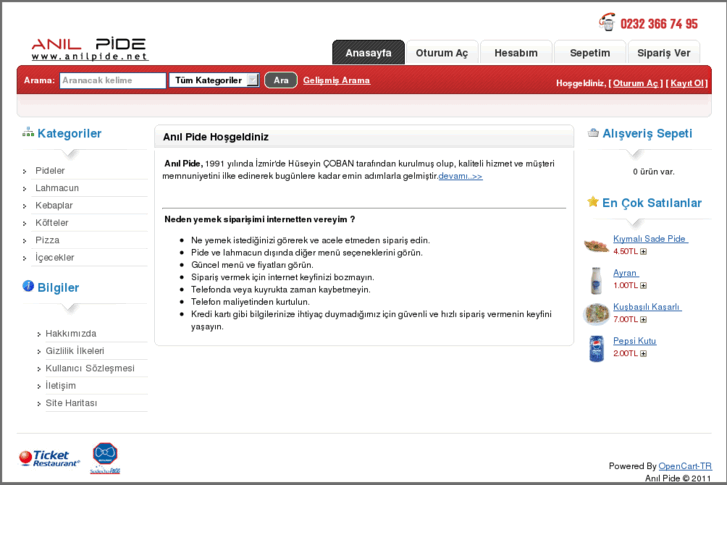This screenshot has width=727, height=545.
Task: Click the Sodexho Pass logo
Action: [105, 458]
